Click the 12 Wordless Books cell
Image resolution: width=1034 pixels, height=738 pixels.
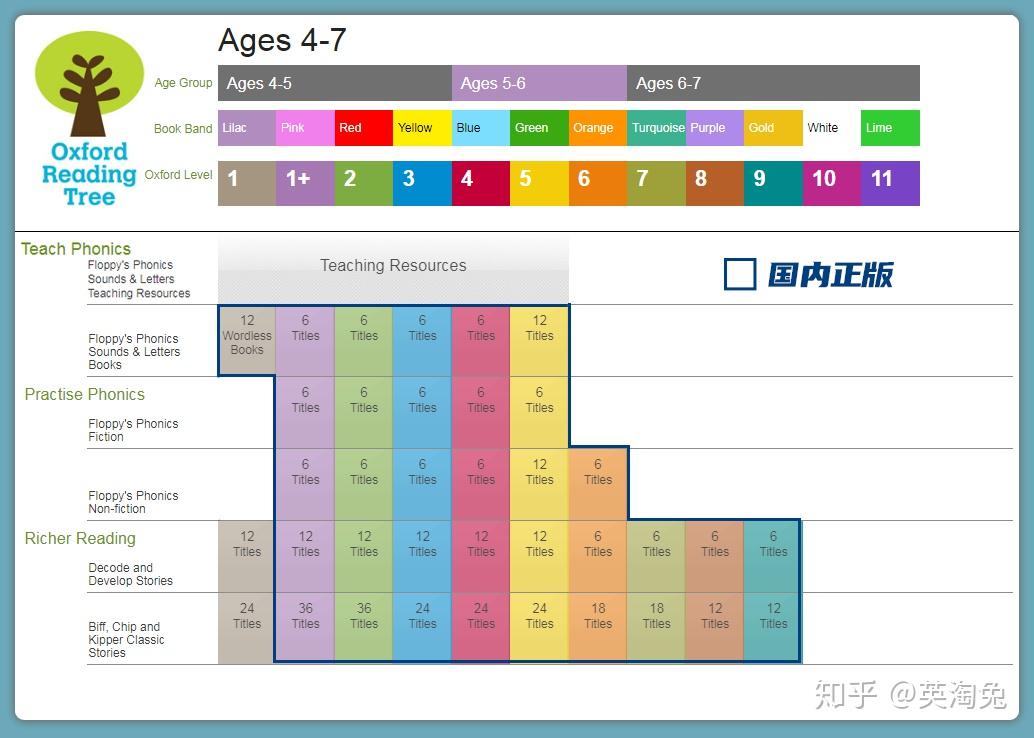[x=247, y=336]
